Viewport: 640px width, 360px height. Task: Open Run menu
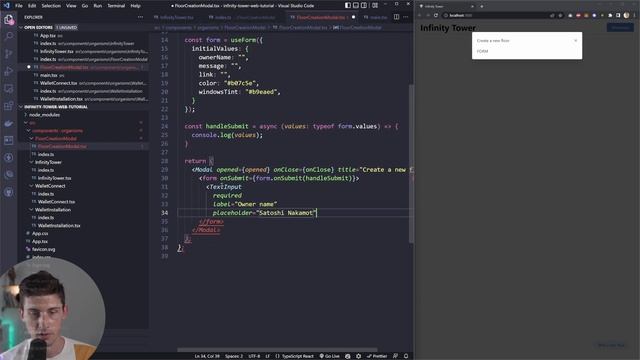point(98,6)
